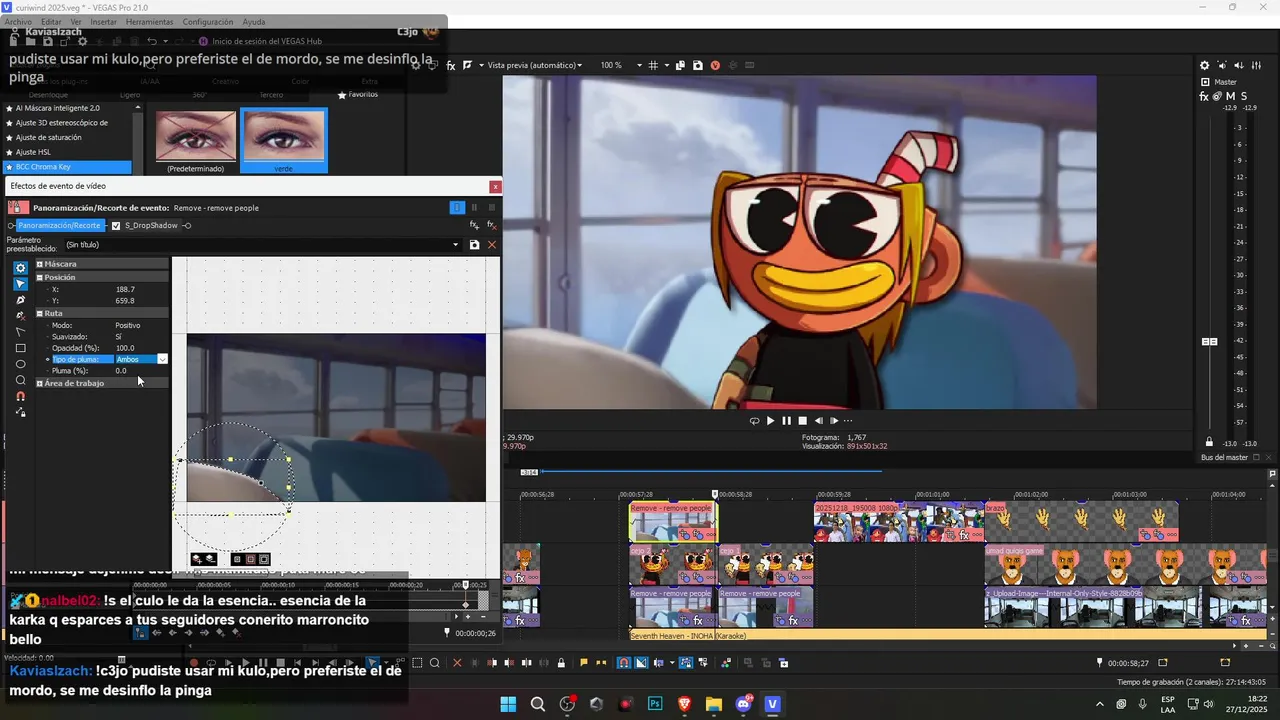Copy snapshot to clipboard icon
Viewport: 1280px width, 720px height.
tap(680, 65)
